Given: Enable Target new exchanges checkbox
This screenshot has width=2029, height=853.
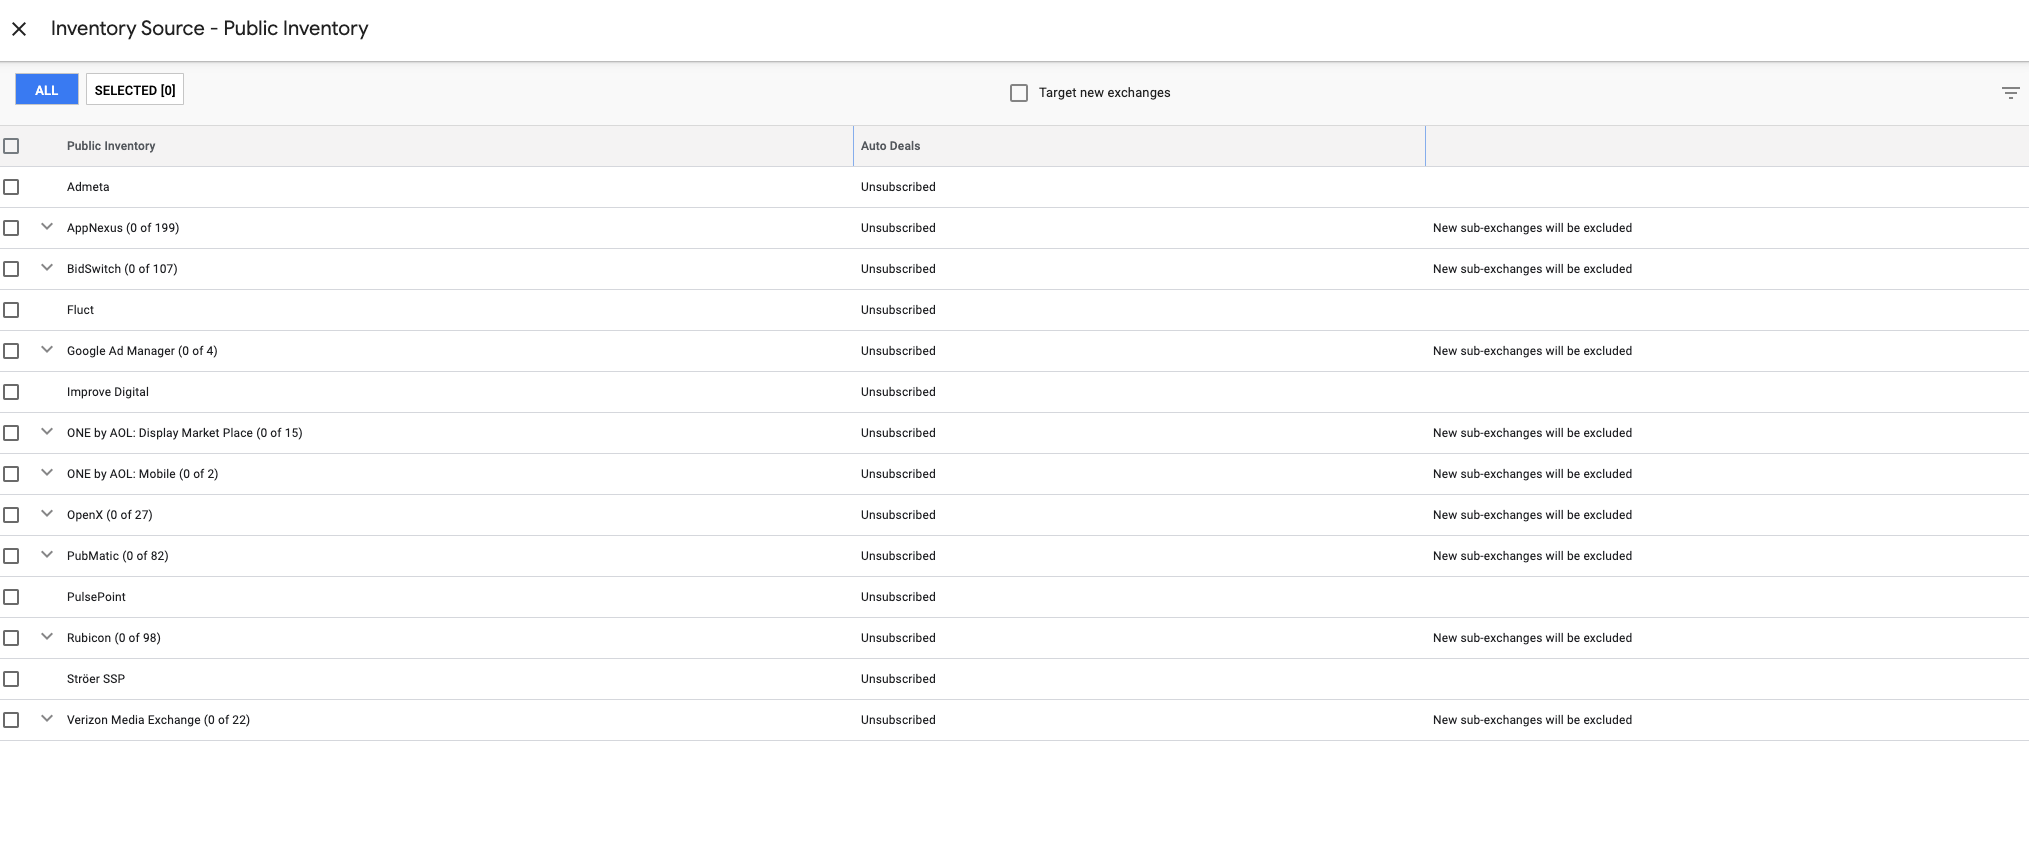Looking at the screenshot, I should pos(1019,93).
